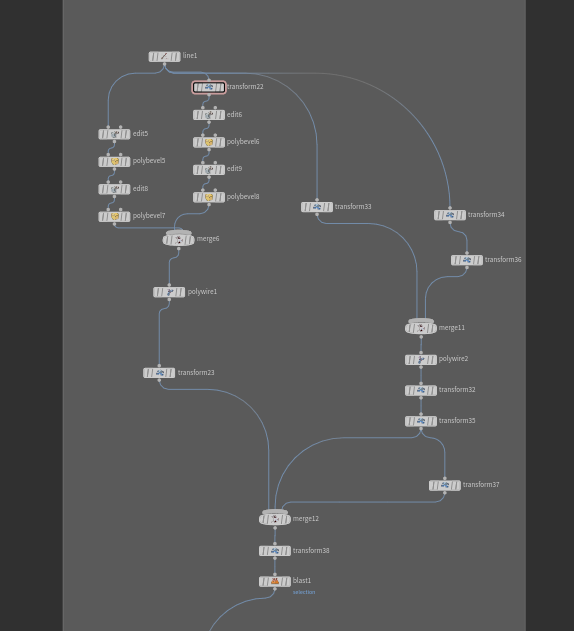Toggle display flag on transform23 node

click(x=172, y=373)
